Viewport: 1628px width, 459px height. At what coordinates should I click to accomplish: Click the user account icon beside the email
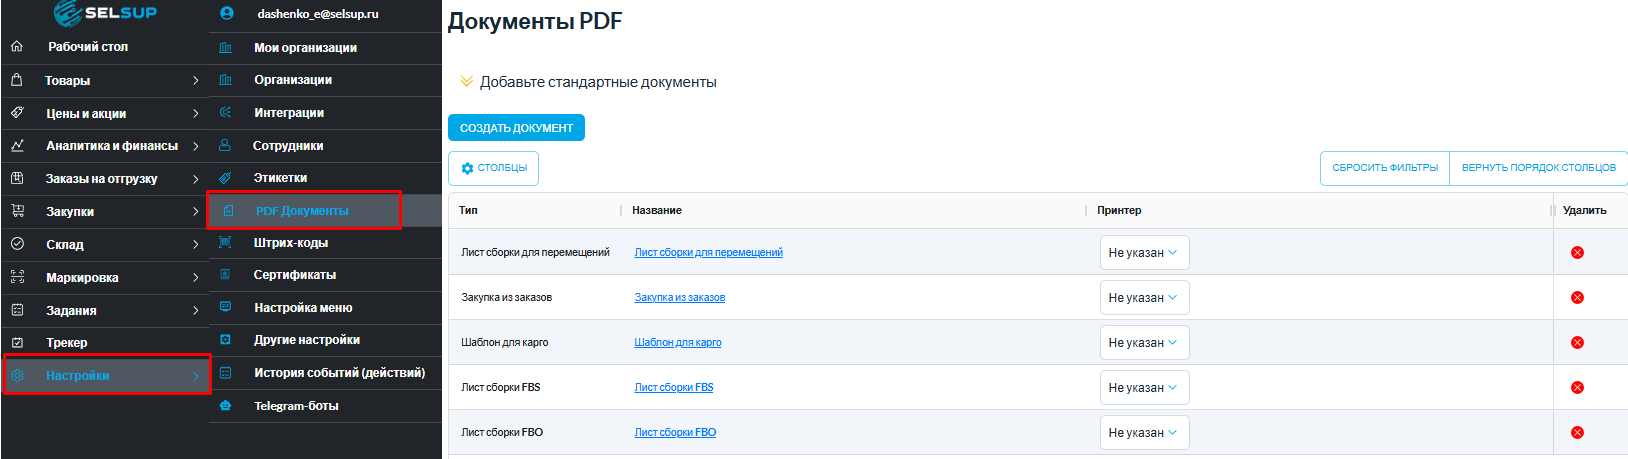tap(226, 14)
